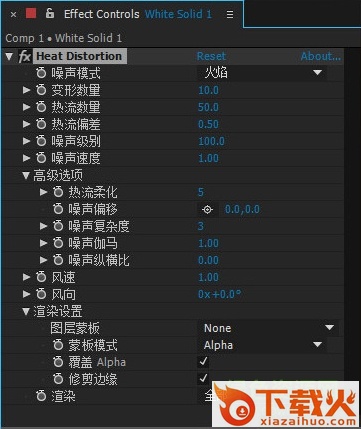361x429 pixels.
Task: Toggle stopwatch for 噪声级别
Action: coord(41,141)
